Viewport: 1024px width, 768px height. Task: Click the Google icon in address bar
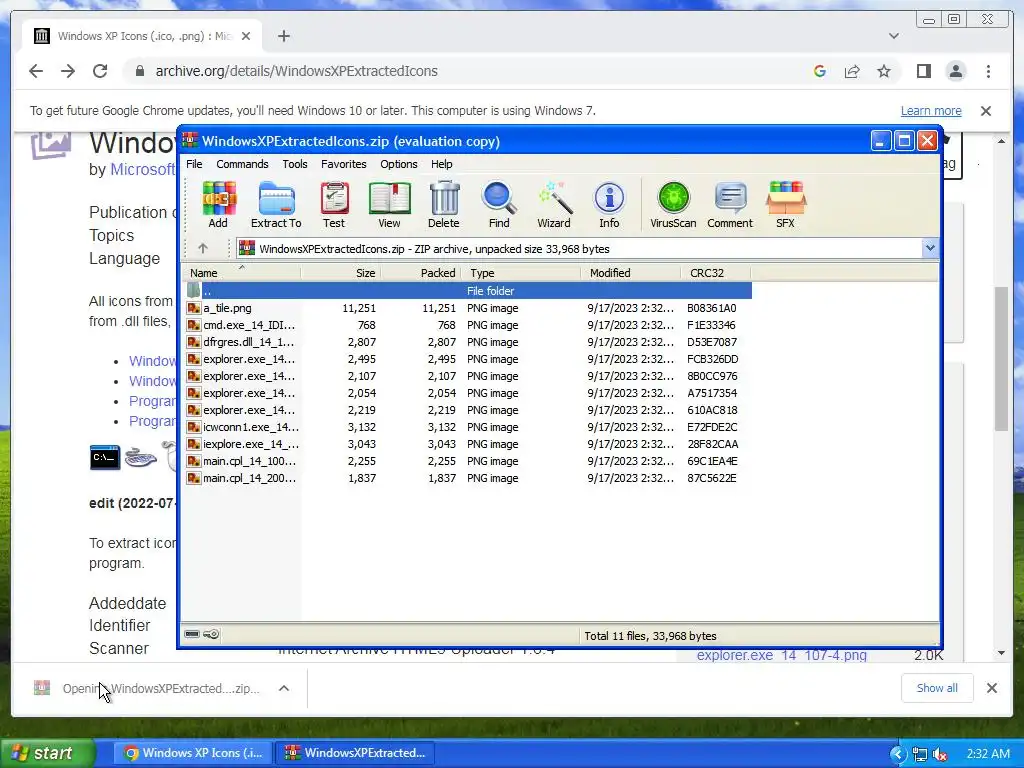820,71
